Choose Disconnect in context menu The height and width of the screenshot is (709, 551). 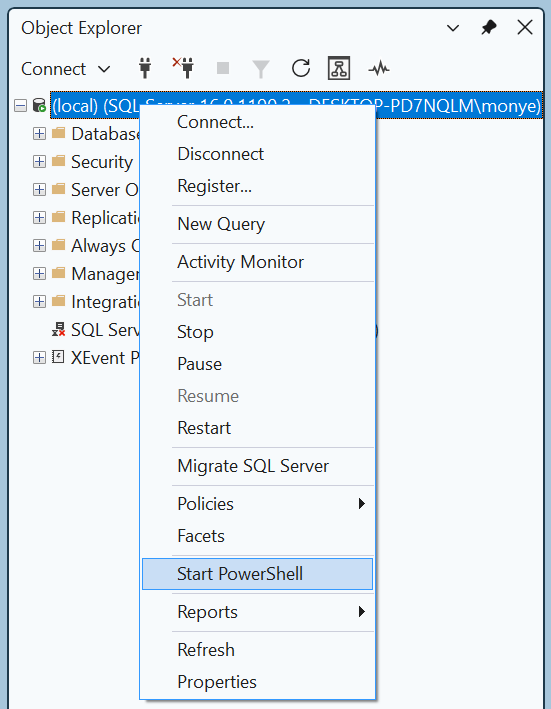tap(258, 154)
